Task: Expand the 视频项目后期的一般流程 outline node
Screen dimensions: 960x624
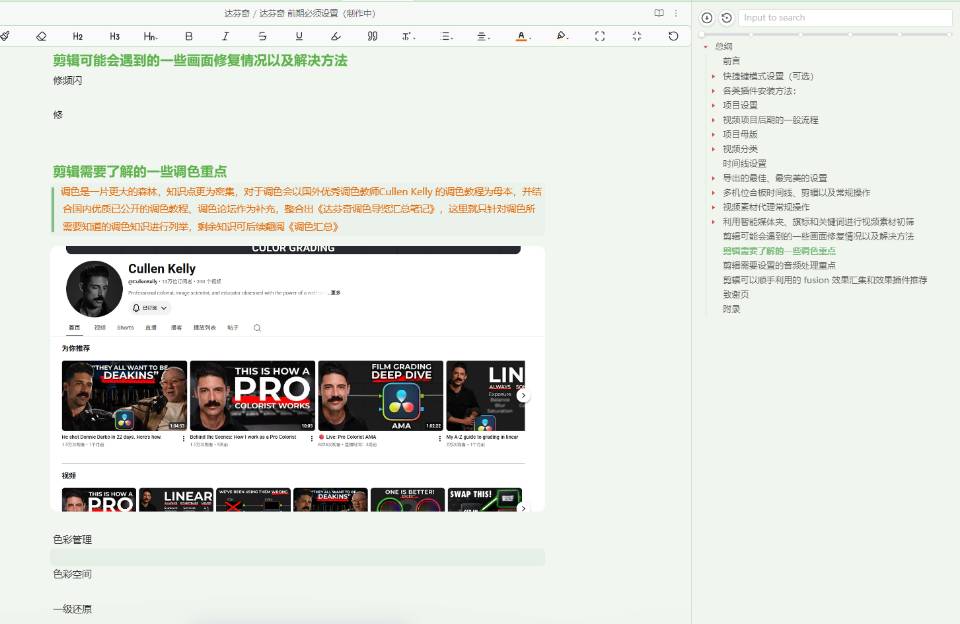Action: pos(713,120)
